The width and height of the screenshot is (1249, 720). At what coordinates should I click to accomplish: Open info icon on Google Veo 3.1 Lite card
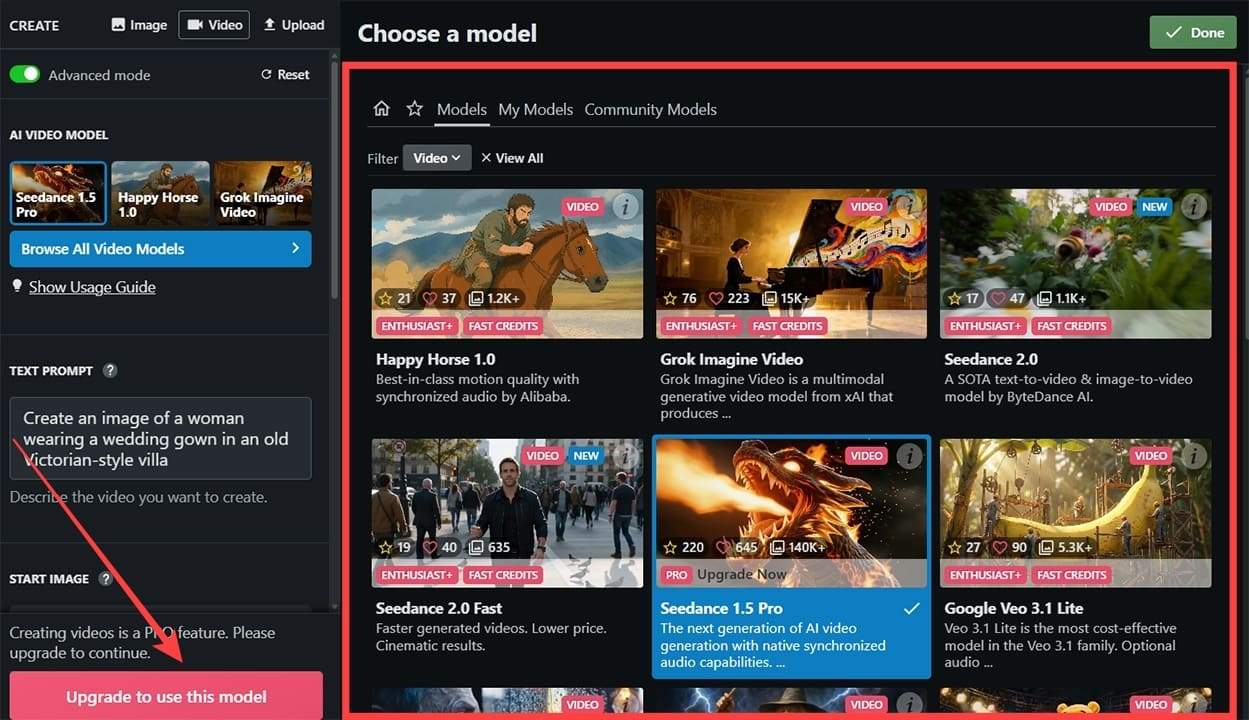1193,456
